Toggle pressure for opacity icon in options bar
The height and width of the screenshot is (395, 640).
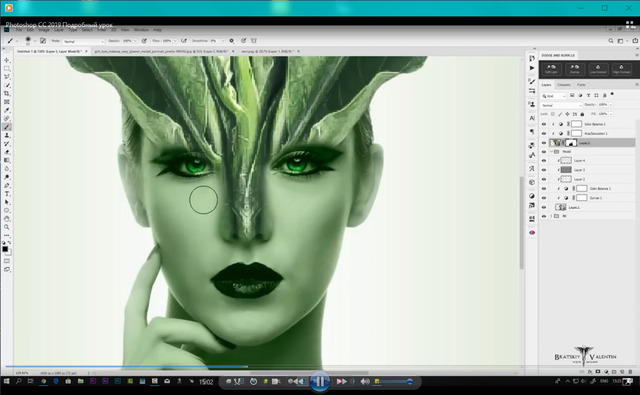(x=144, y=41)
